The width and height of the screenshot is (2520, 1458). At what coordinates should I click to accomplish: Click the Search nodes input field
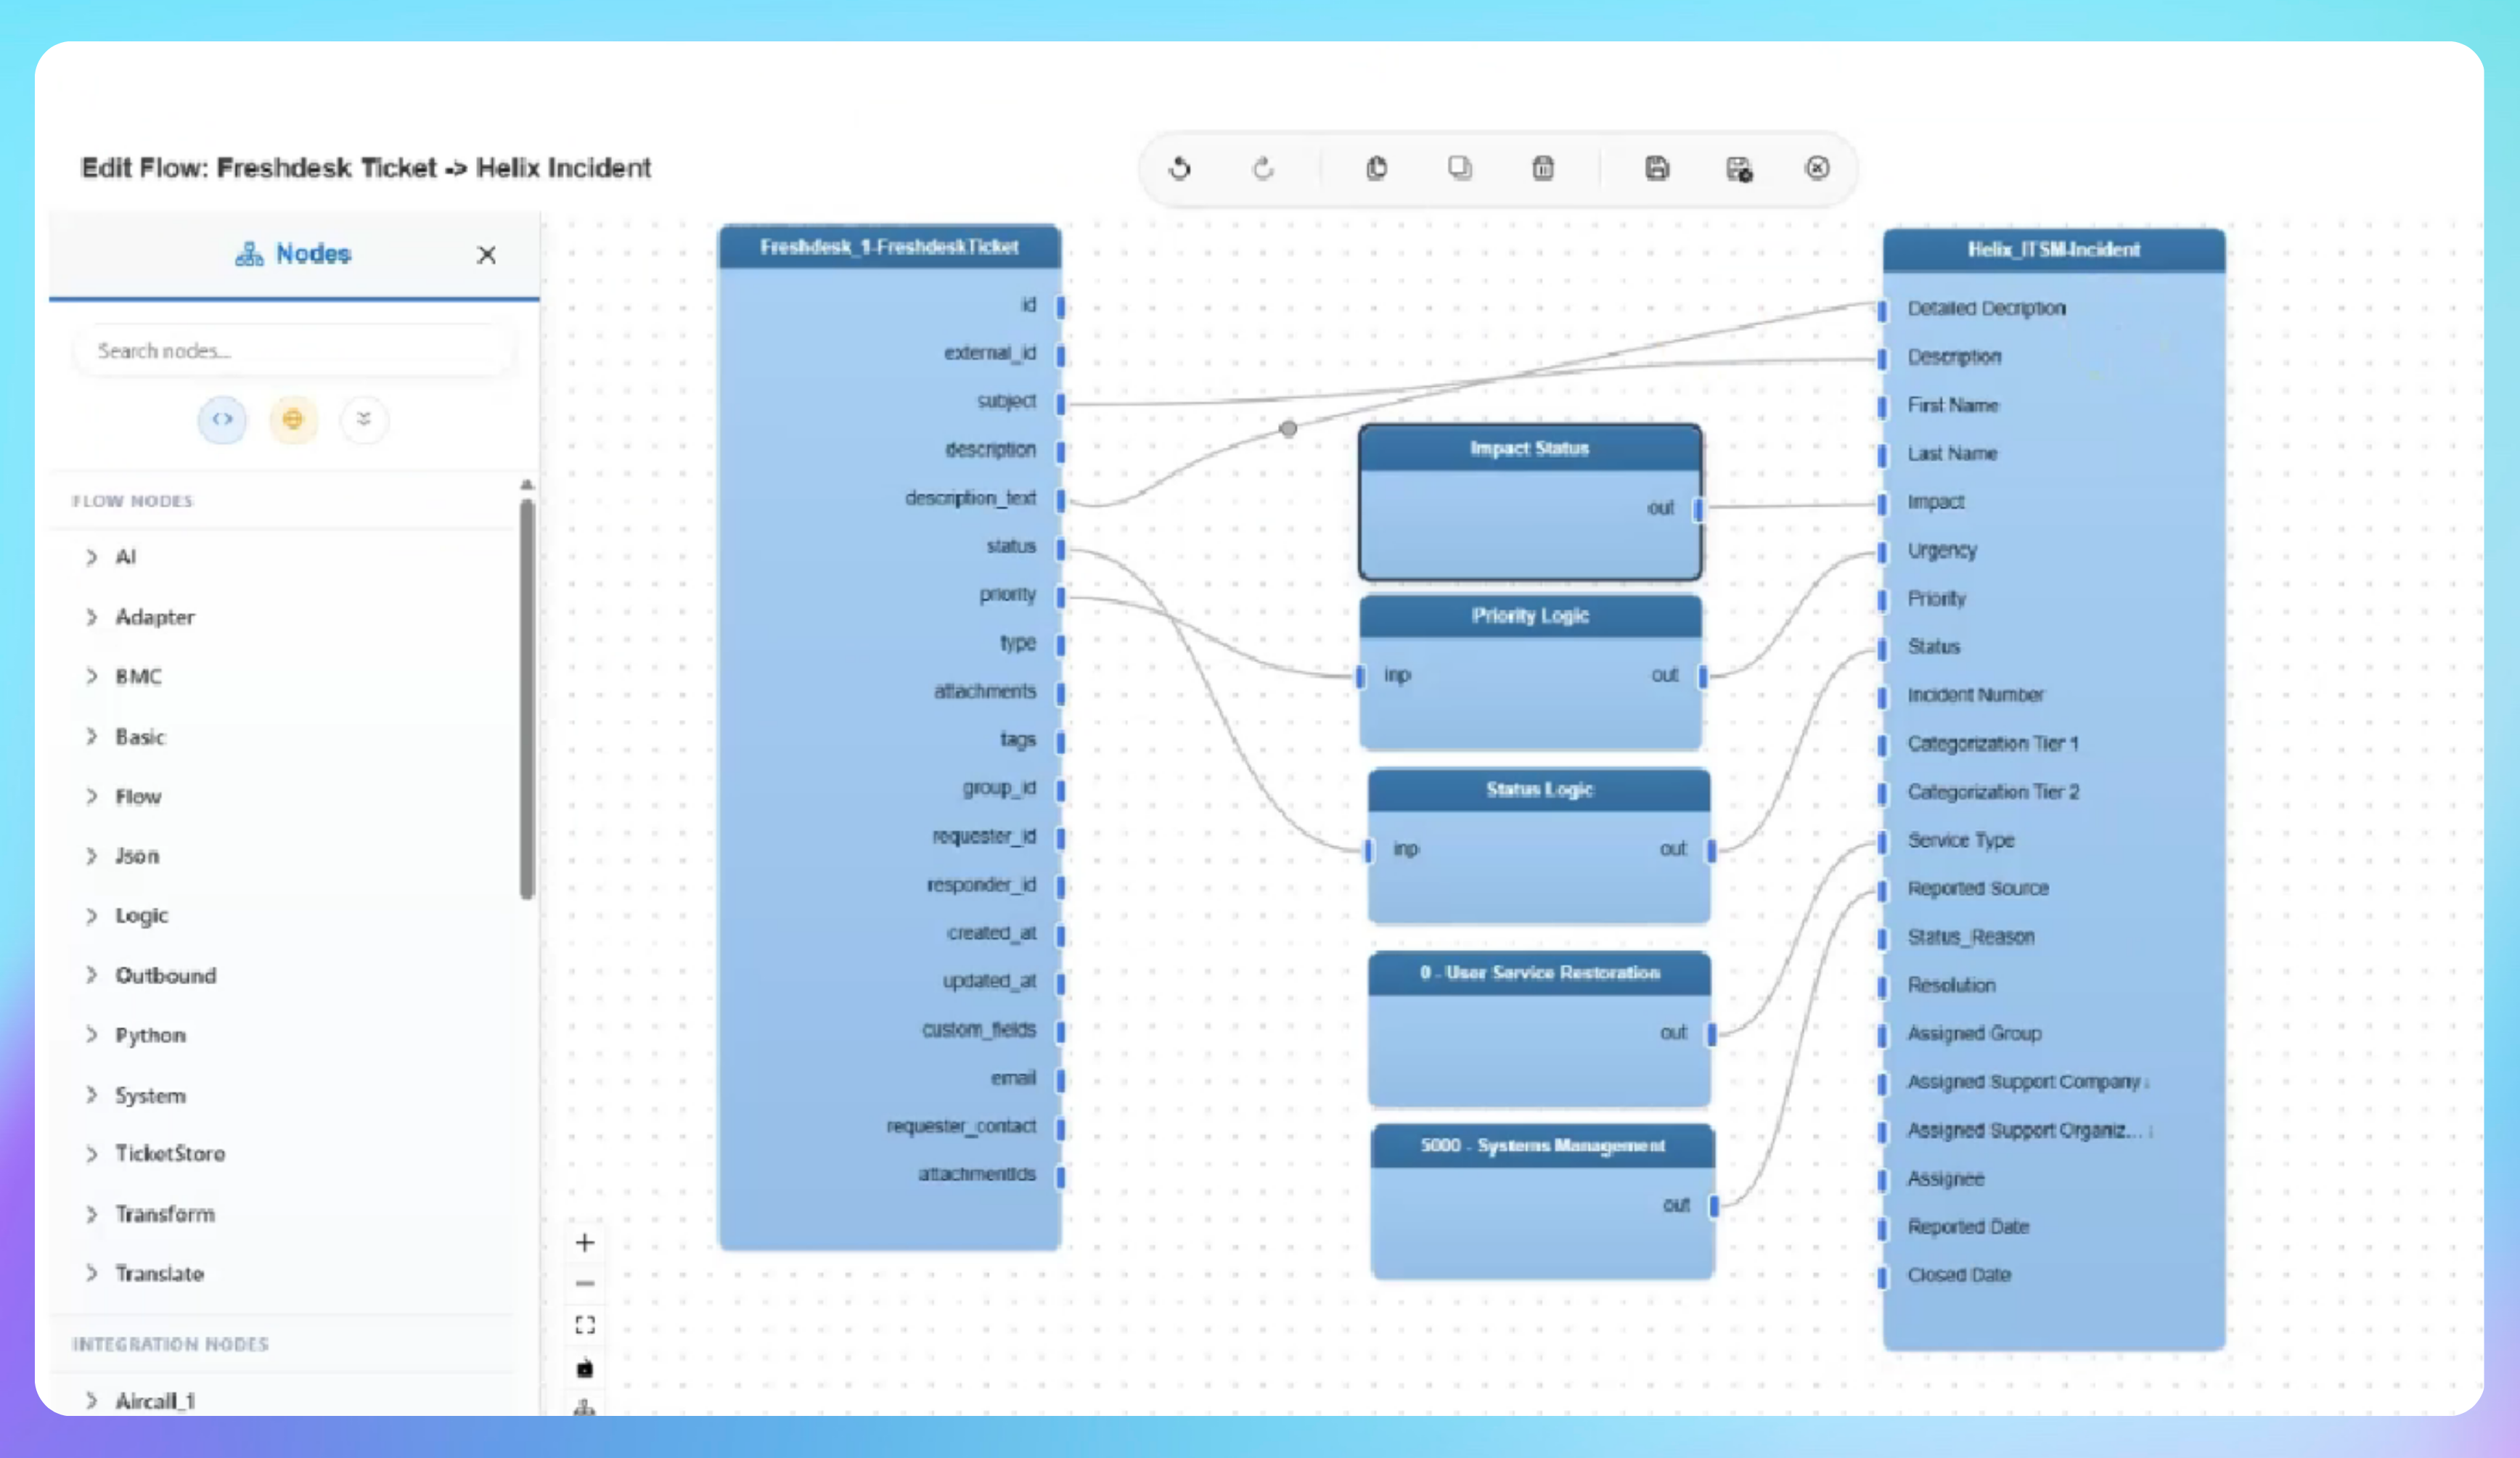click(293, 351)
